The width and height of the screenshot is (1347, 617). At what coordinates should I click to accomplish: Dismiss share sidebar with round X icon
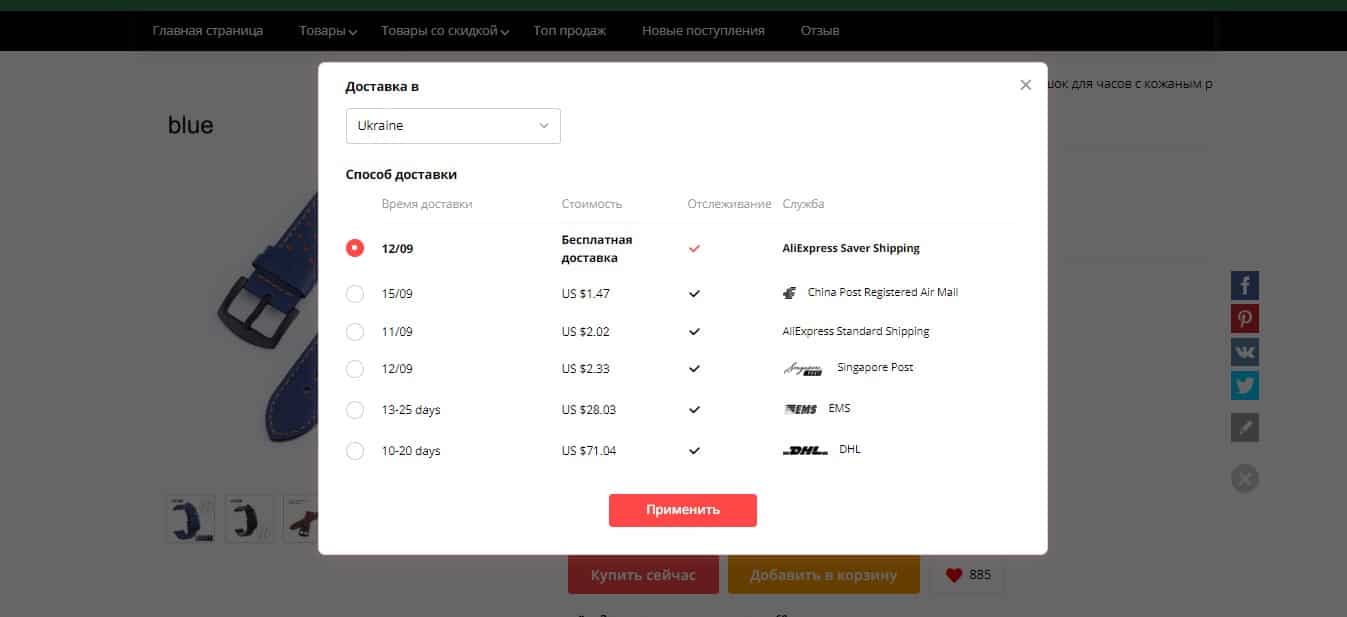coord(1245,479)
